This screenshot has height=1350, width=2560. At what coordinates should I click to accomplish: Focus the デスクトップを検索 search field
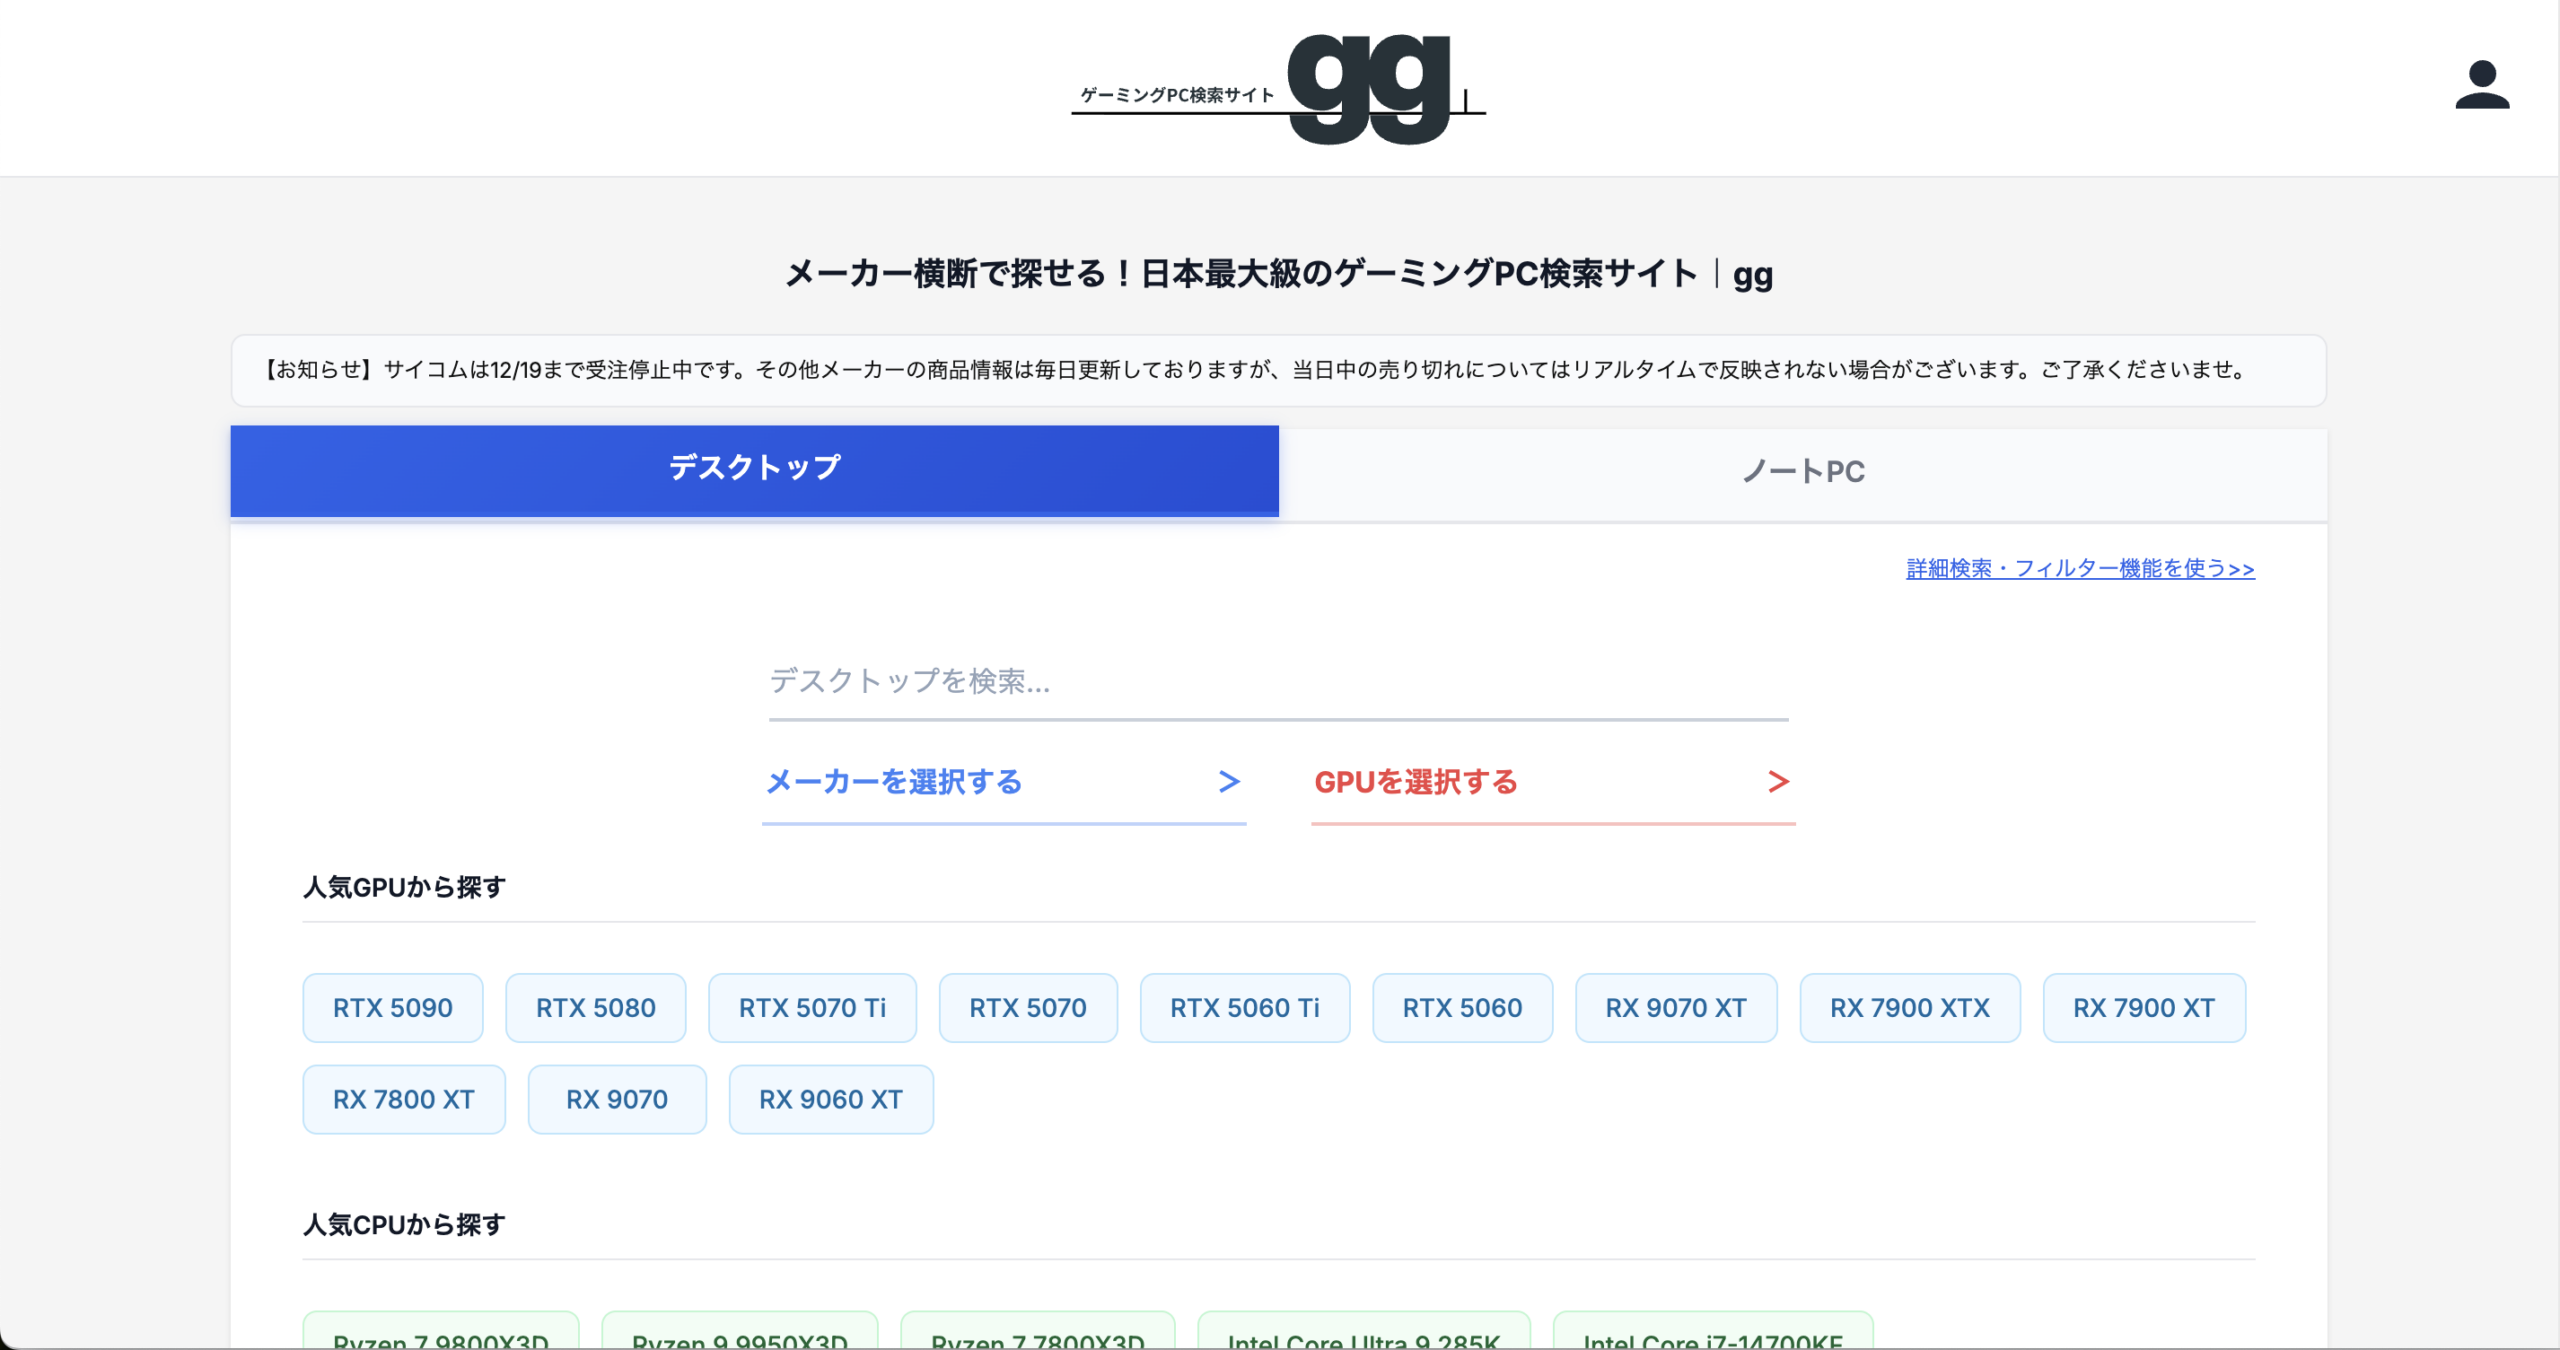click(1277, 682)
